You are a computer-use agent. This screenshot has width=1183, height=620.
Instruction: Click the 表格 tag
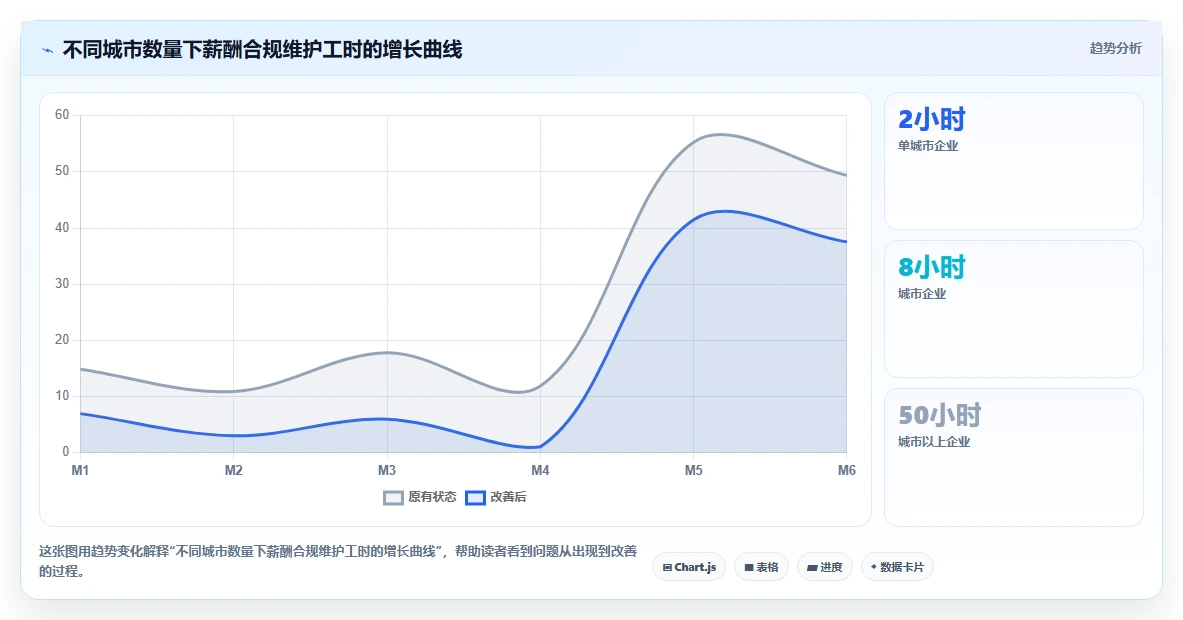point(761,567)
